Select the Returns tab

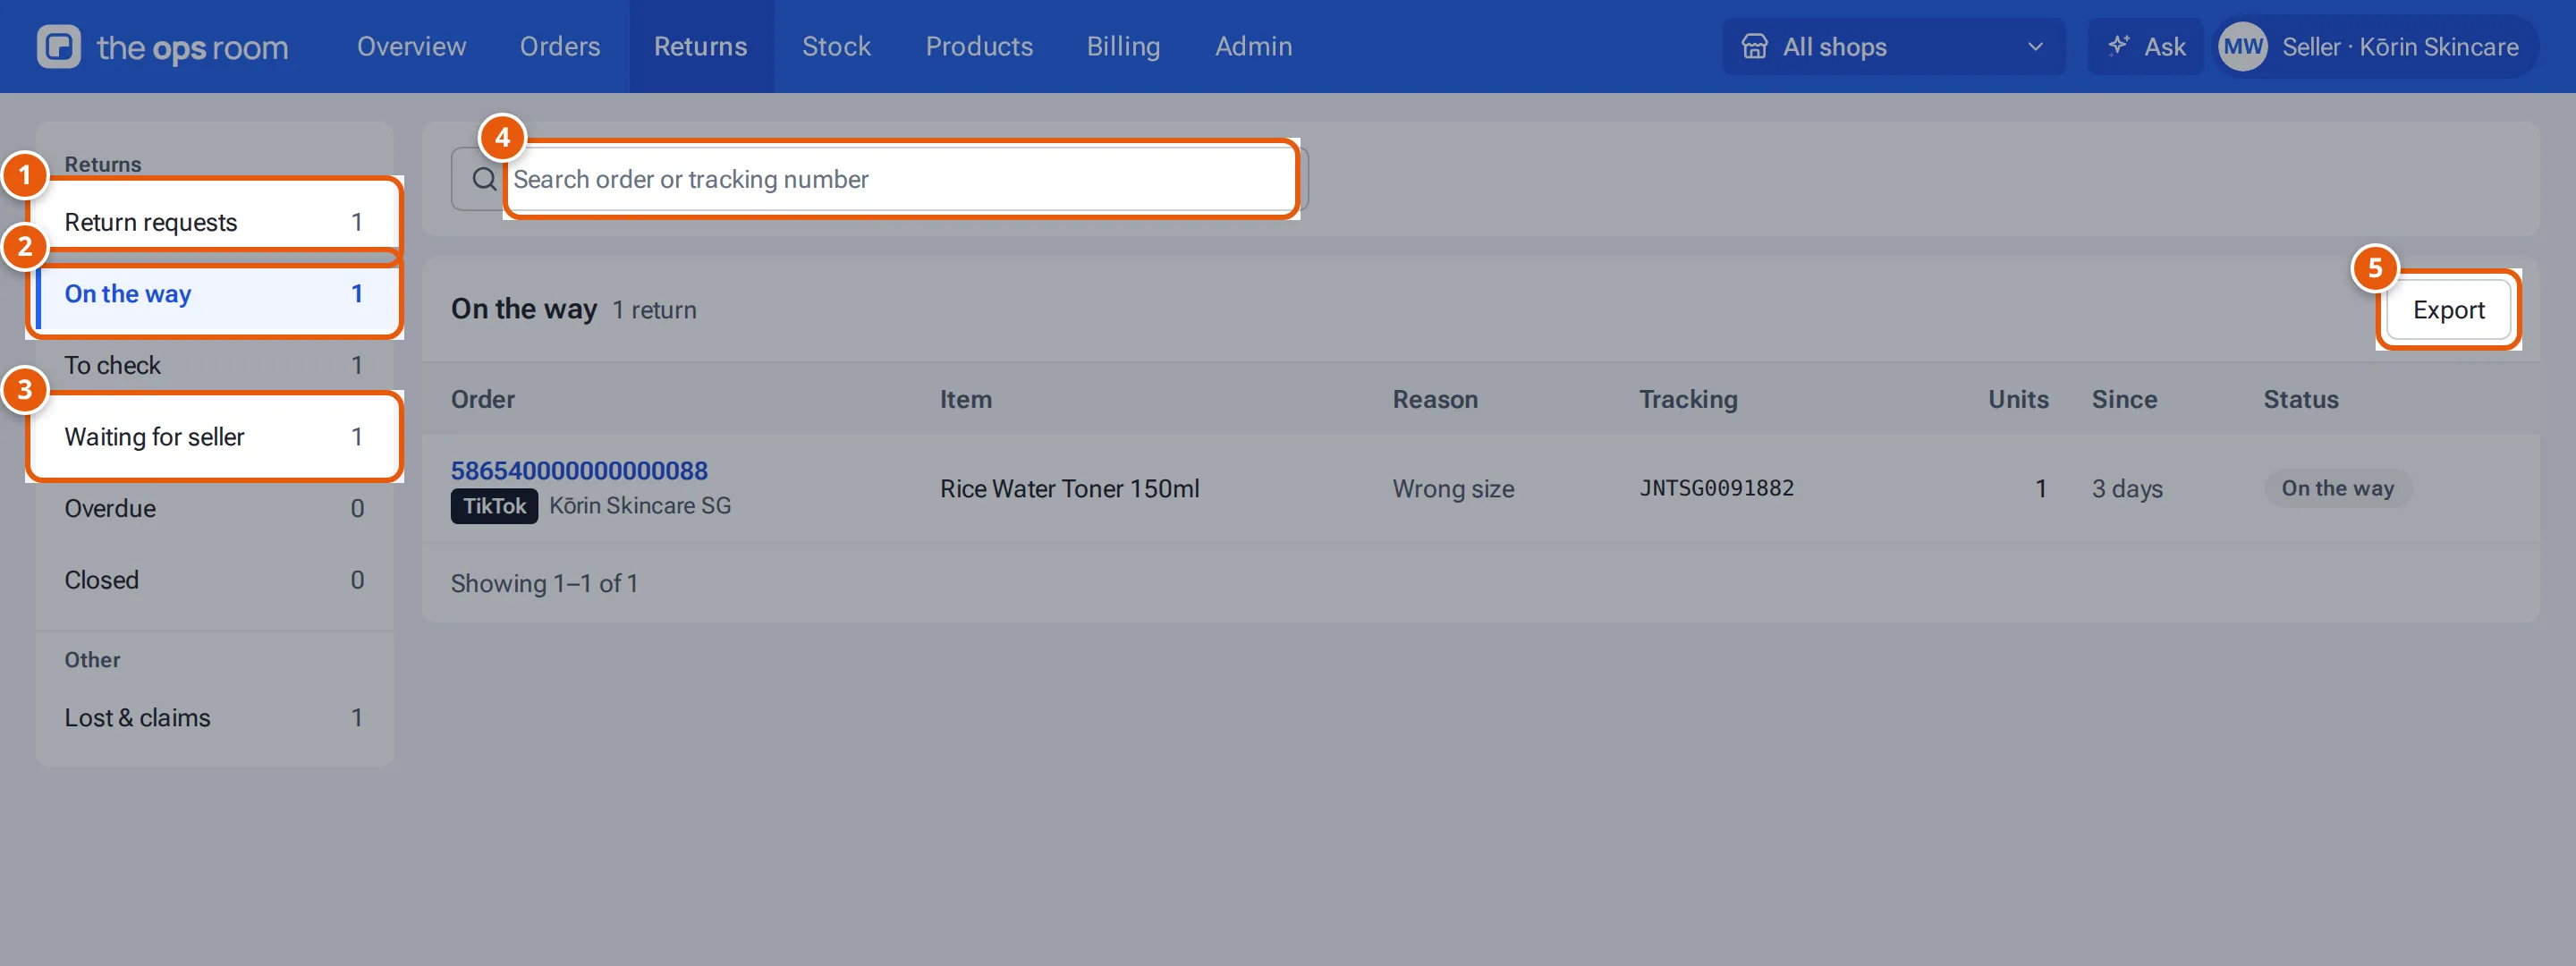pyautogui.click(x=700, y=46)
